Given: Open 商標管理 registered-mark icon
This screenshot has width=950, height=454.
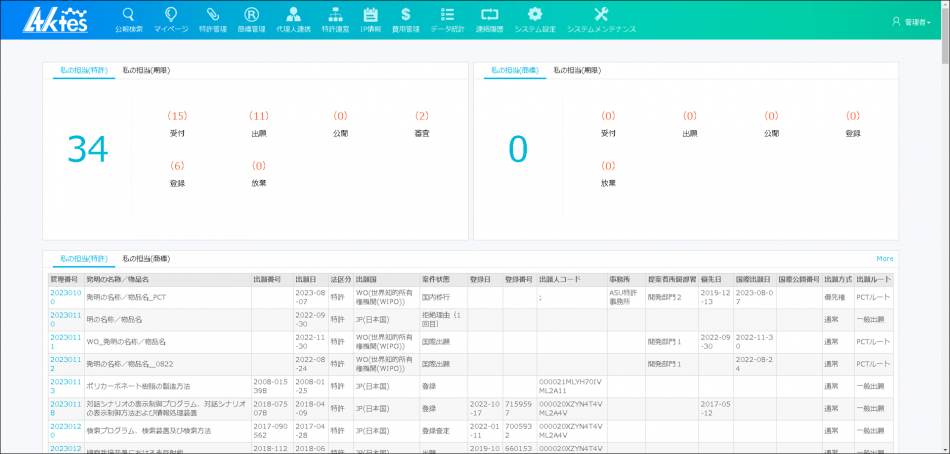Looking at the screenshot, I should [x=252, y=15].
